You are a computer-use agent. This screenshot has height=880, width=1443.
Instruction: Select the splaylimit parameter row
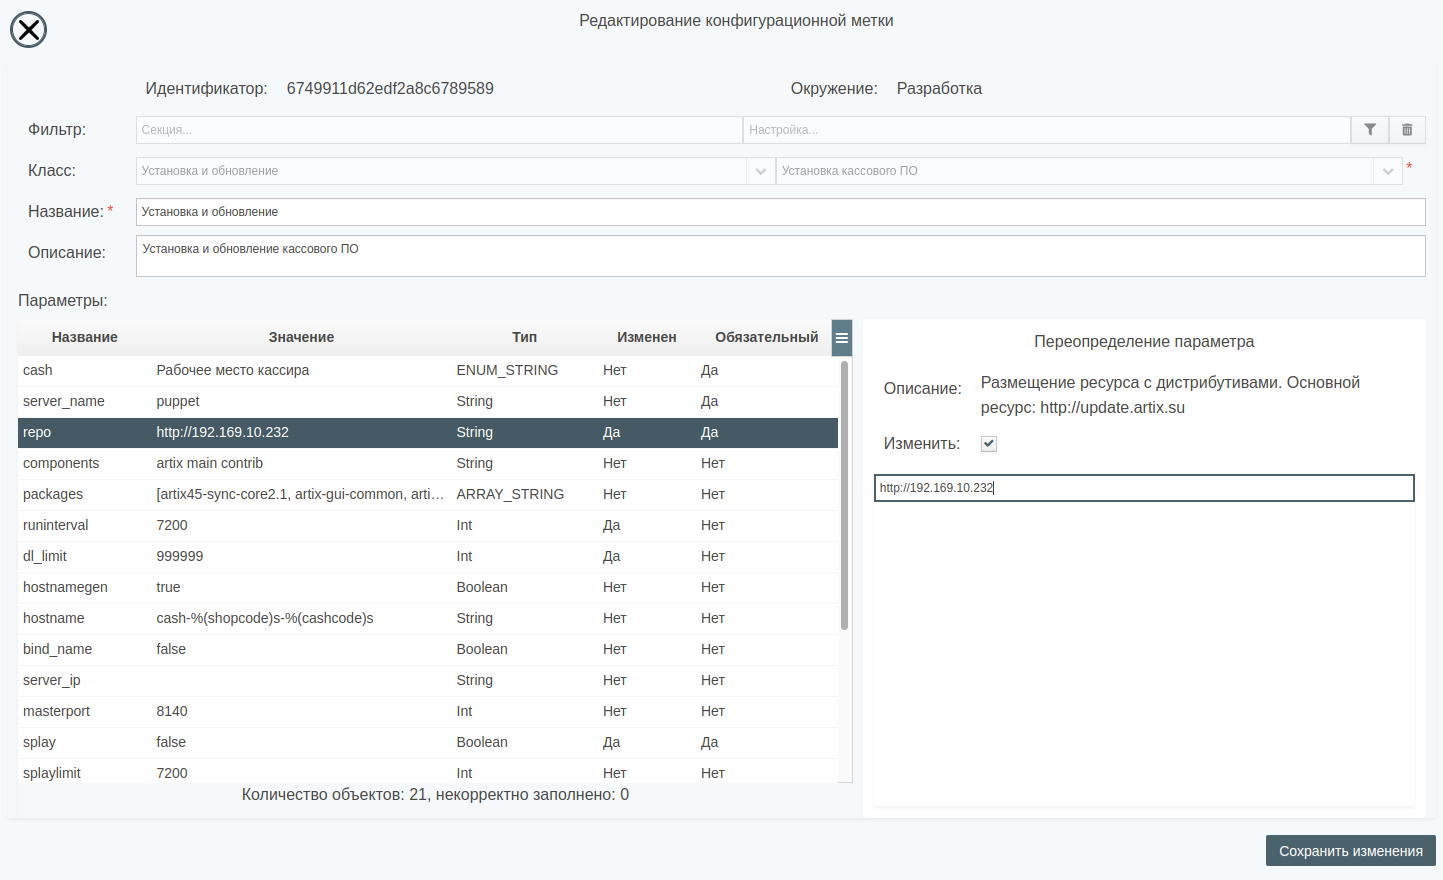click(x=428, y=773)
